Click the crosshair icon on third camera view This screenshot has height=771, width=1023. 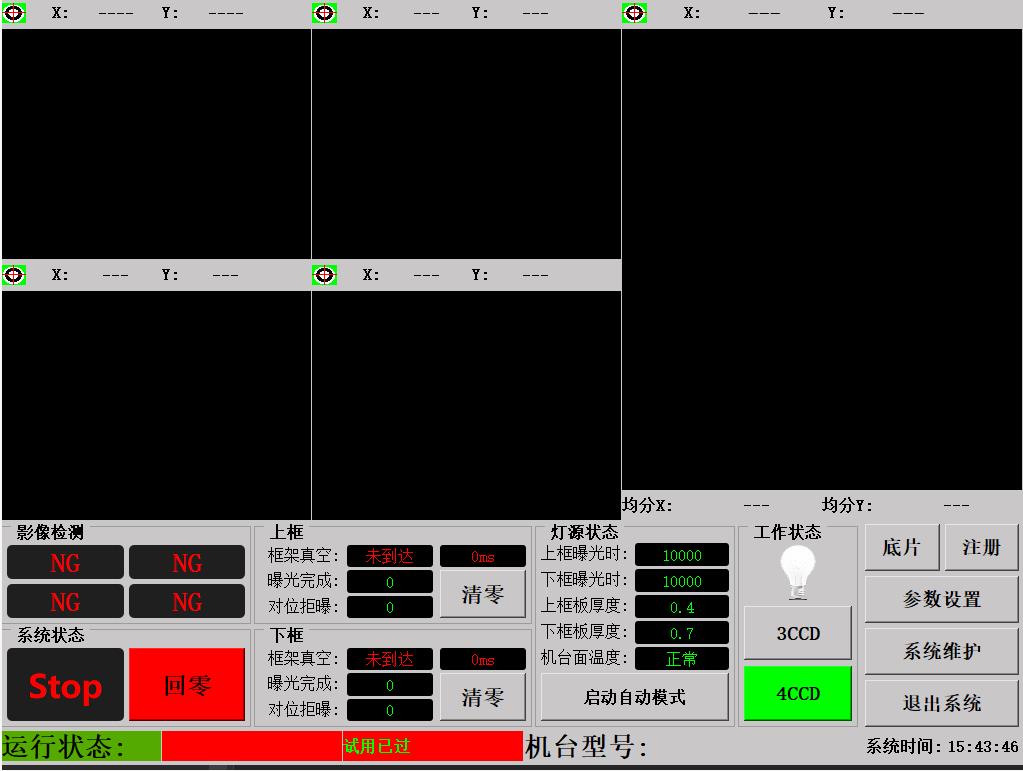click(x=634, y=13)
